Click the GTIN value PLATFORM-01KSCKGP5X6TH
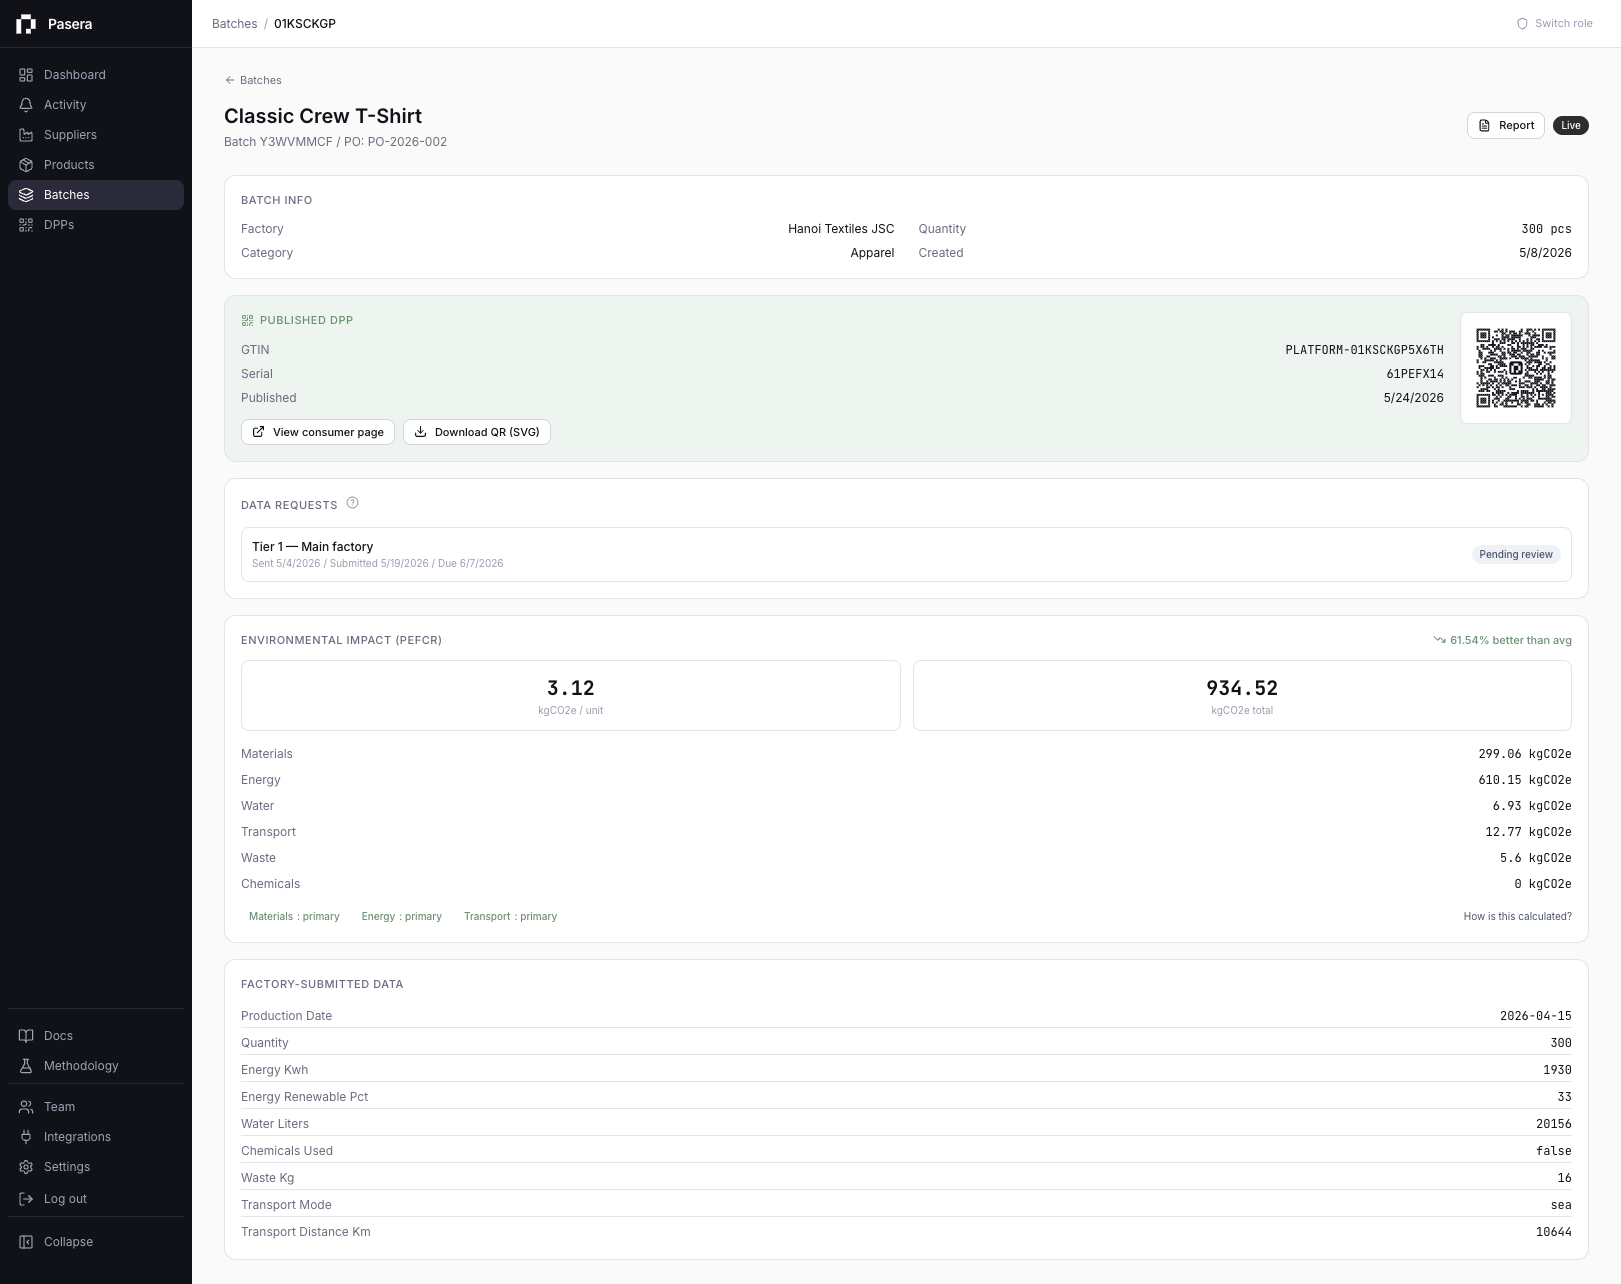Screen dimensions: 1621x1284 (1364, 350)
